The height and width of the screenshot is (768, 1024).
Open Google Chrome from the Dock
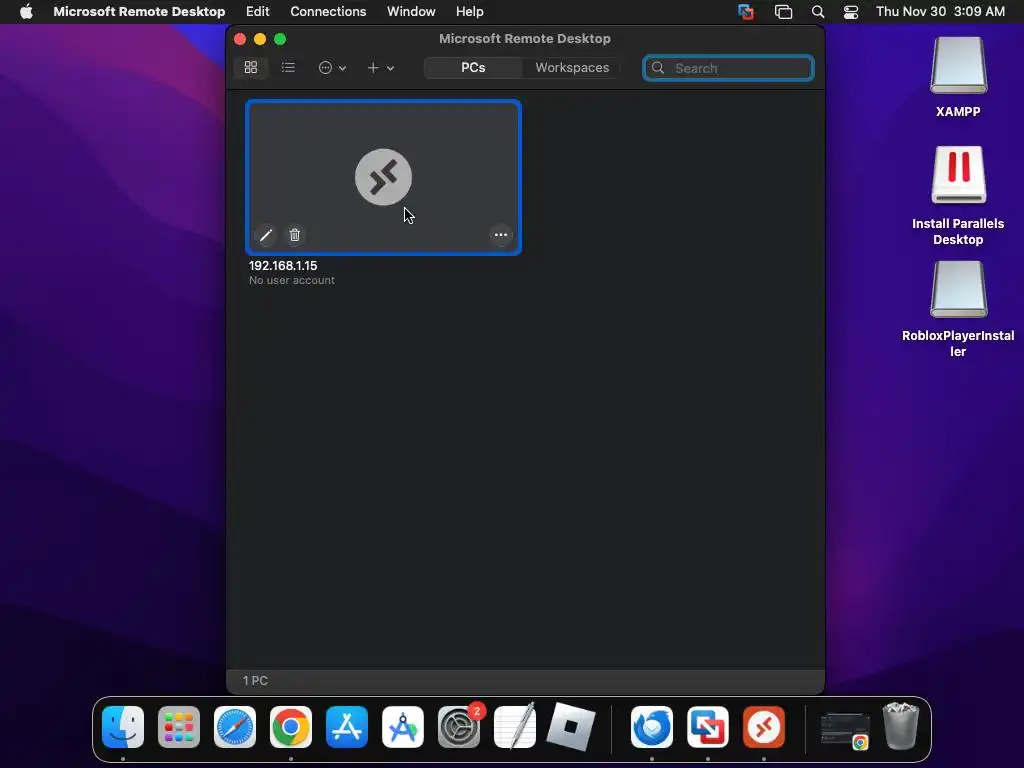[291, 727]
